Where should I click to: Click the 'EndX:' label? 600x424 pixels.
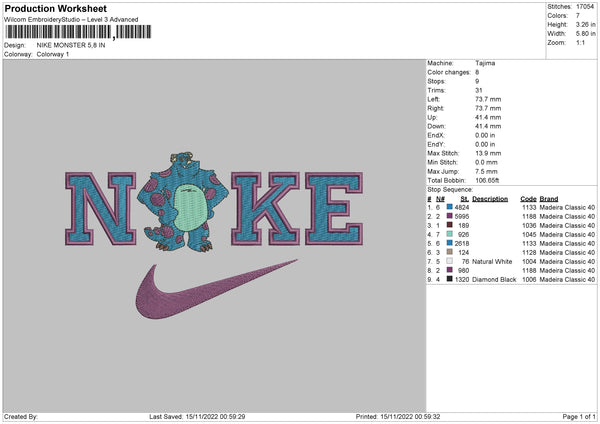[x=437, y=135]
